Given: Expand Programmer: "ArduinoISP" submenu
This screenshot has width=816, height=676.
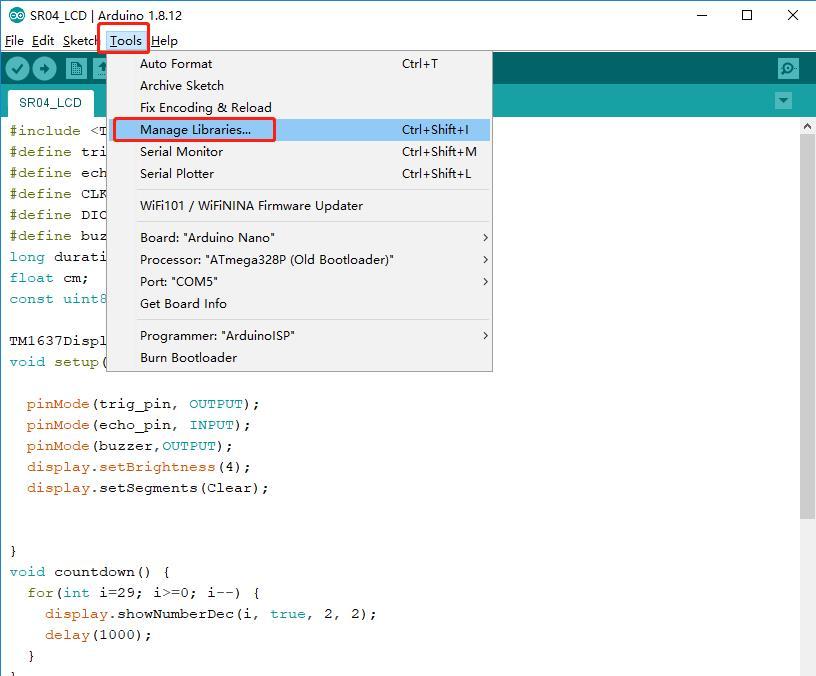Looking at the screenshot, I should (299, 336).
